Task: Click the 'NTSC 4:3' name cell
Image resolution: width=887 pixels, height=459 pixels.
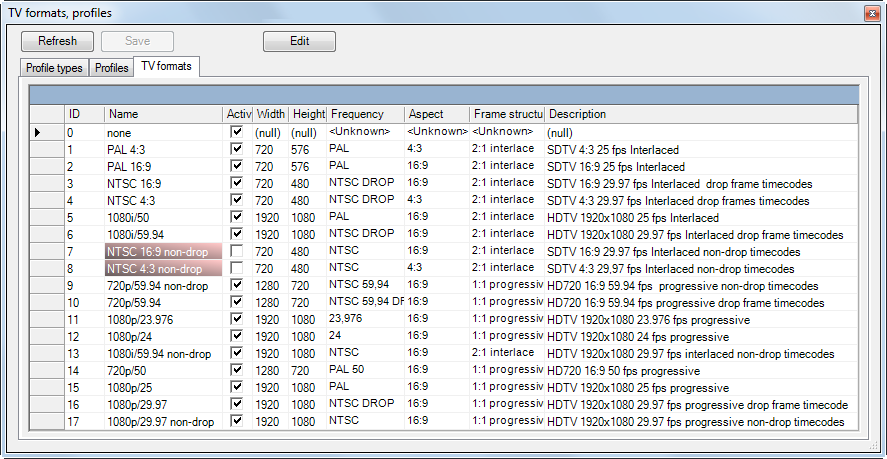Action: click(x=164, y=201)
